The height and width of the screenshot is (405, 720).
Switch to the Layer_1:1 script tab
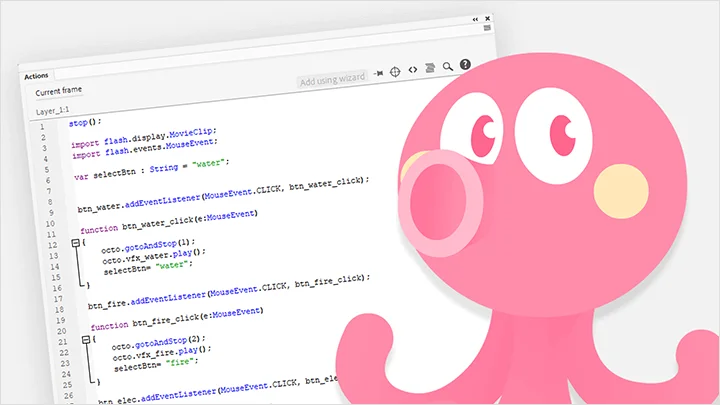pyautogui.click(x=52, y=111)
